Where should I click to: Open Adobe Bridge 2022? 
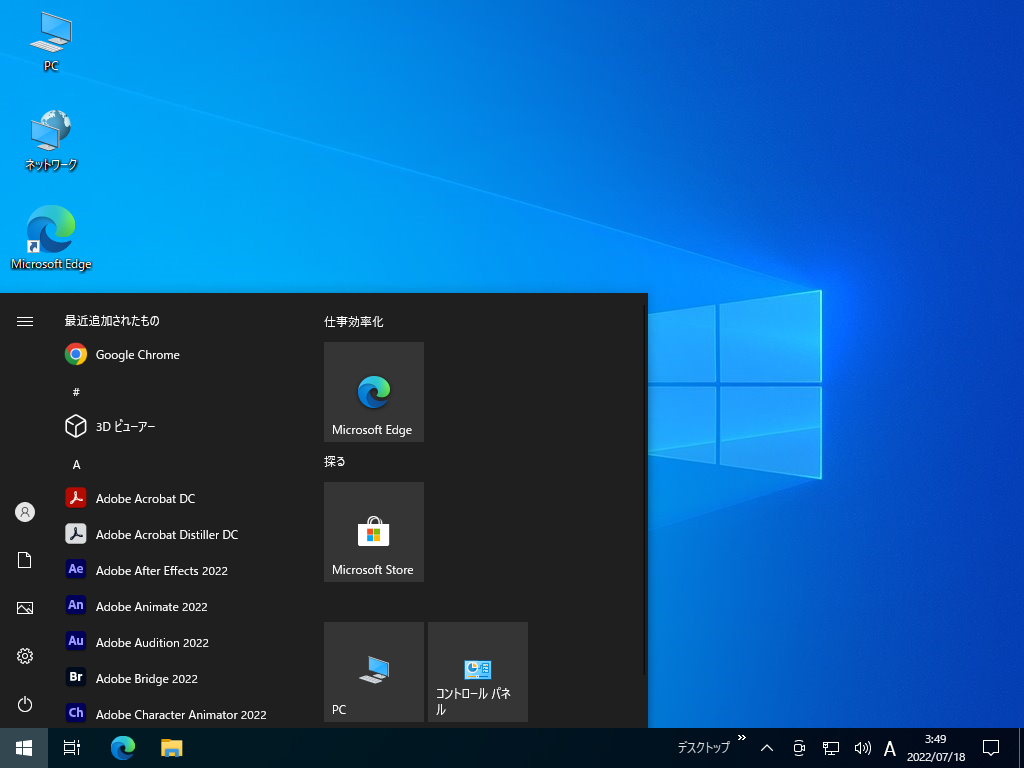[x=146, y=679]
